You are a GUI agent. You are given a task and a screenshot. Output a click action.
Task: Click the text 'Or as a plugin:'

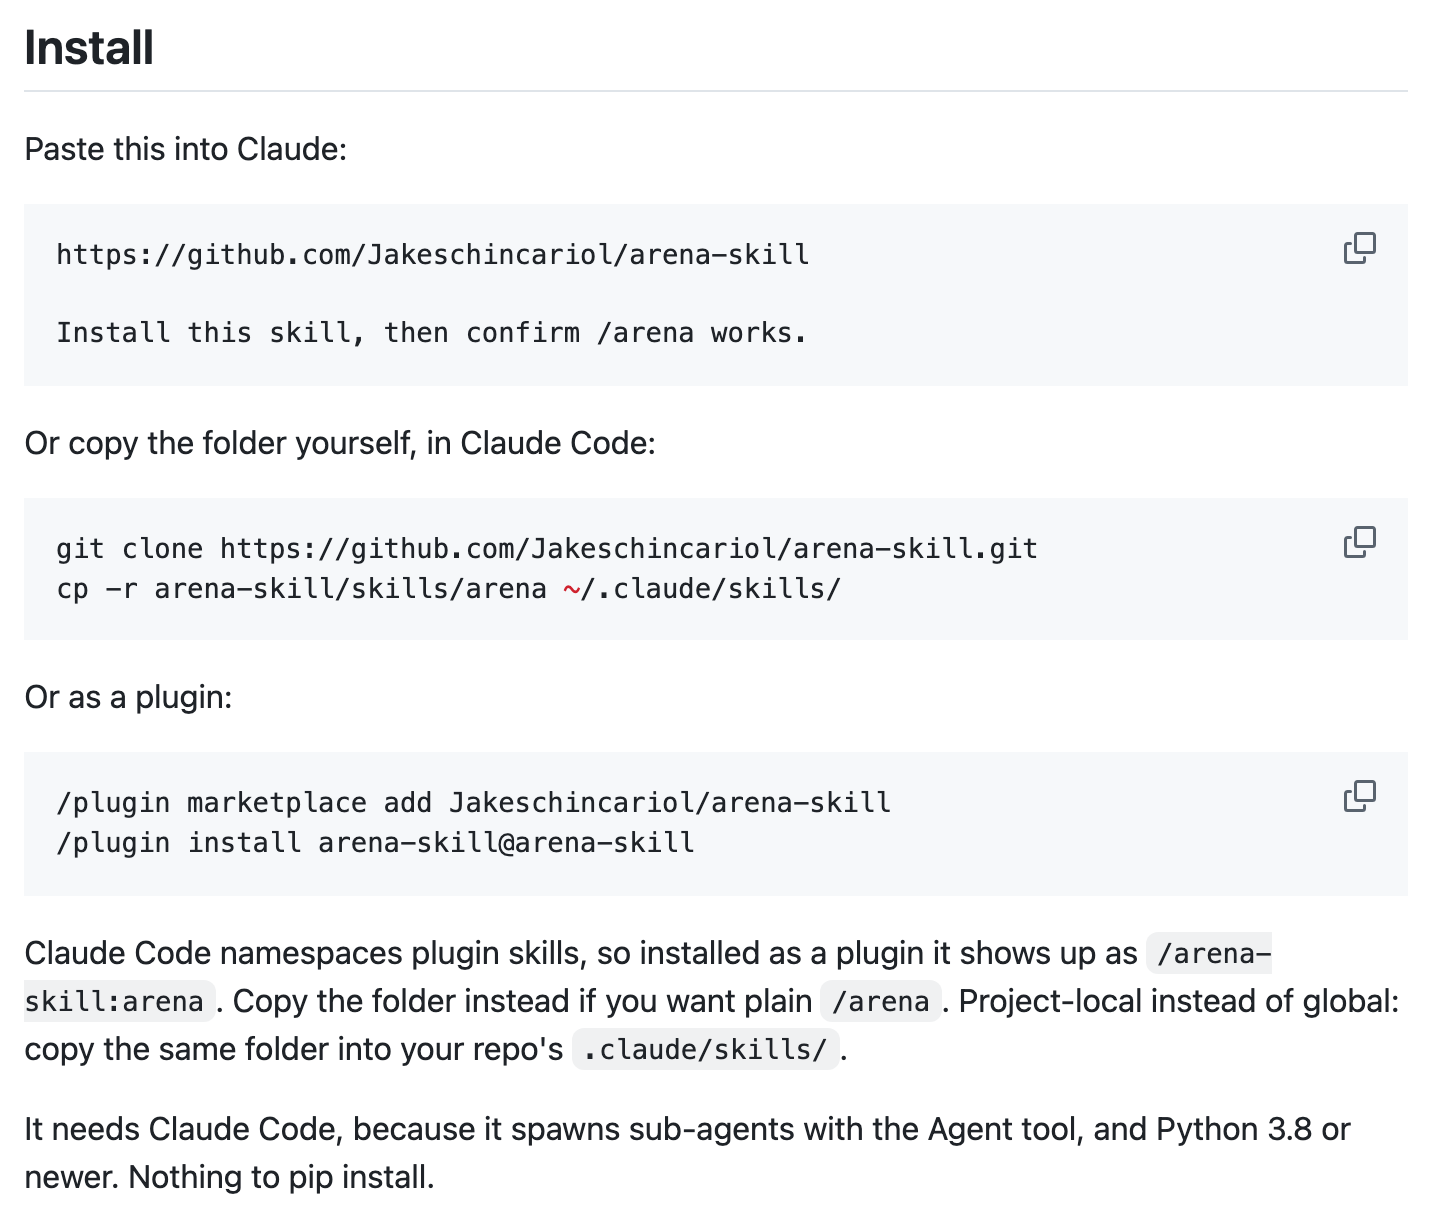(x=128, y=697)
